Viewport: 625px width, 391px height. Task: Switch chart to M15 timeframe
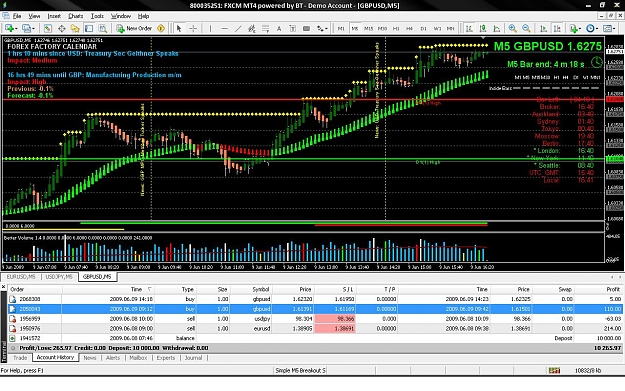pos(369,28)
